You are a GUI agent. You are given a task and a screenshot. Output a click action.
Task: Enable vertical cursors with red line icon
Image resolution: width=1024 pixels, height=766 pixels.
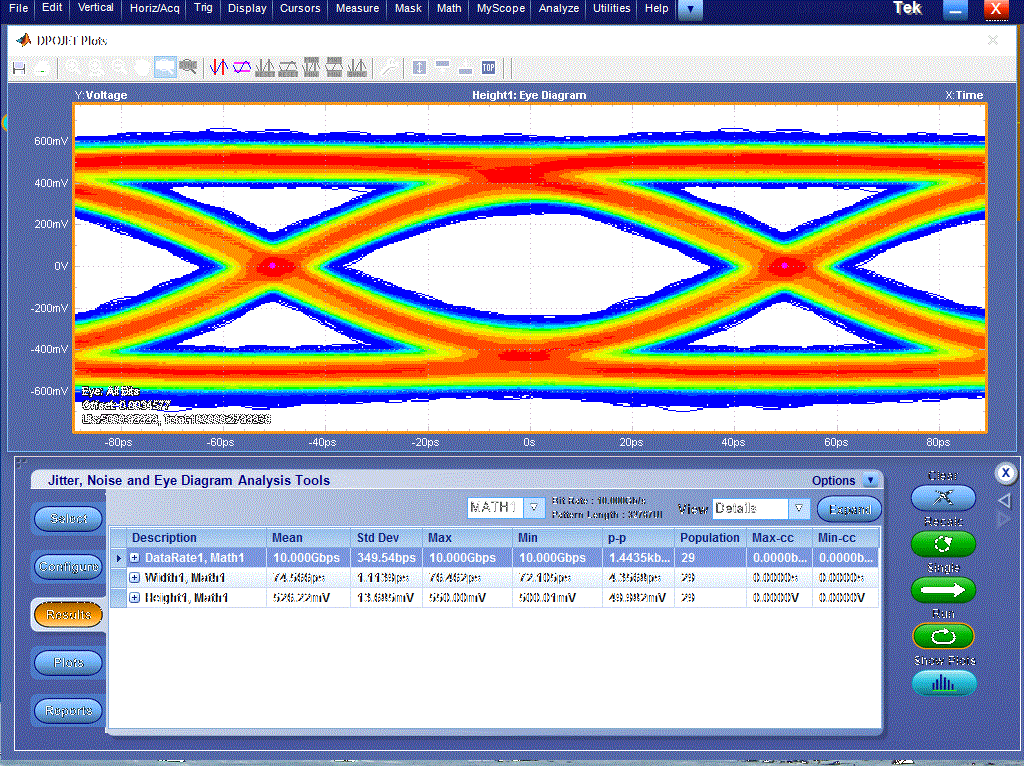(219, 67)
